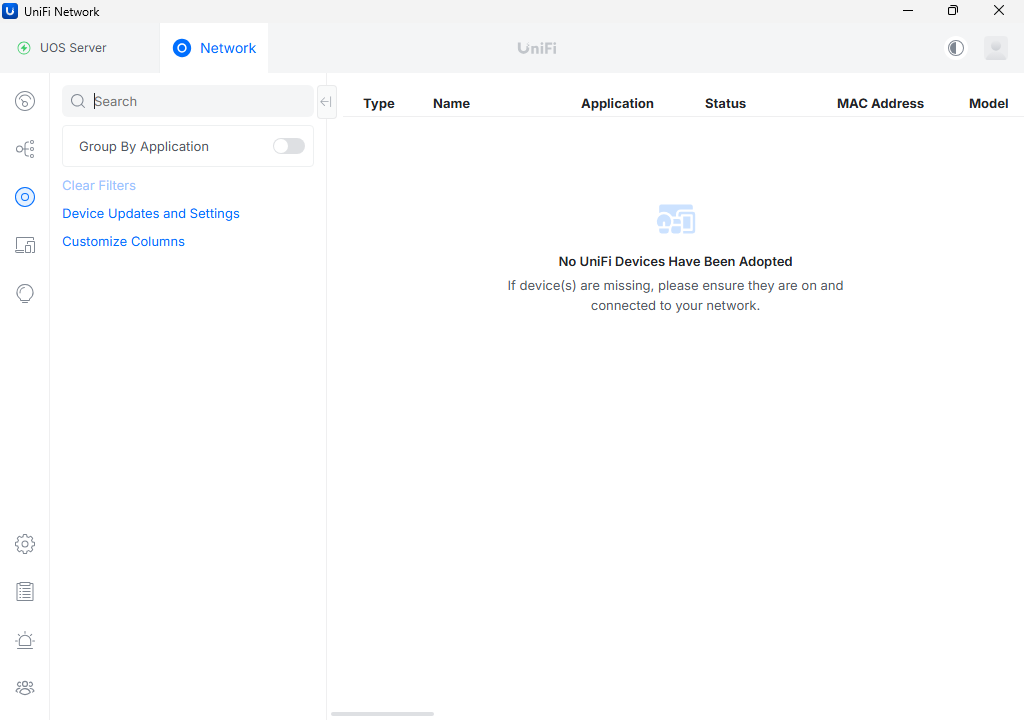Viewport: 1024px width, 720px height.
Task: Toggle the dark/light theme icon
Action: (x=956, y=48)
